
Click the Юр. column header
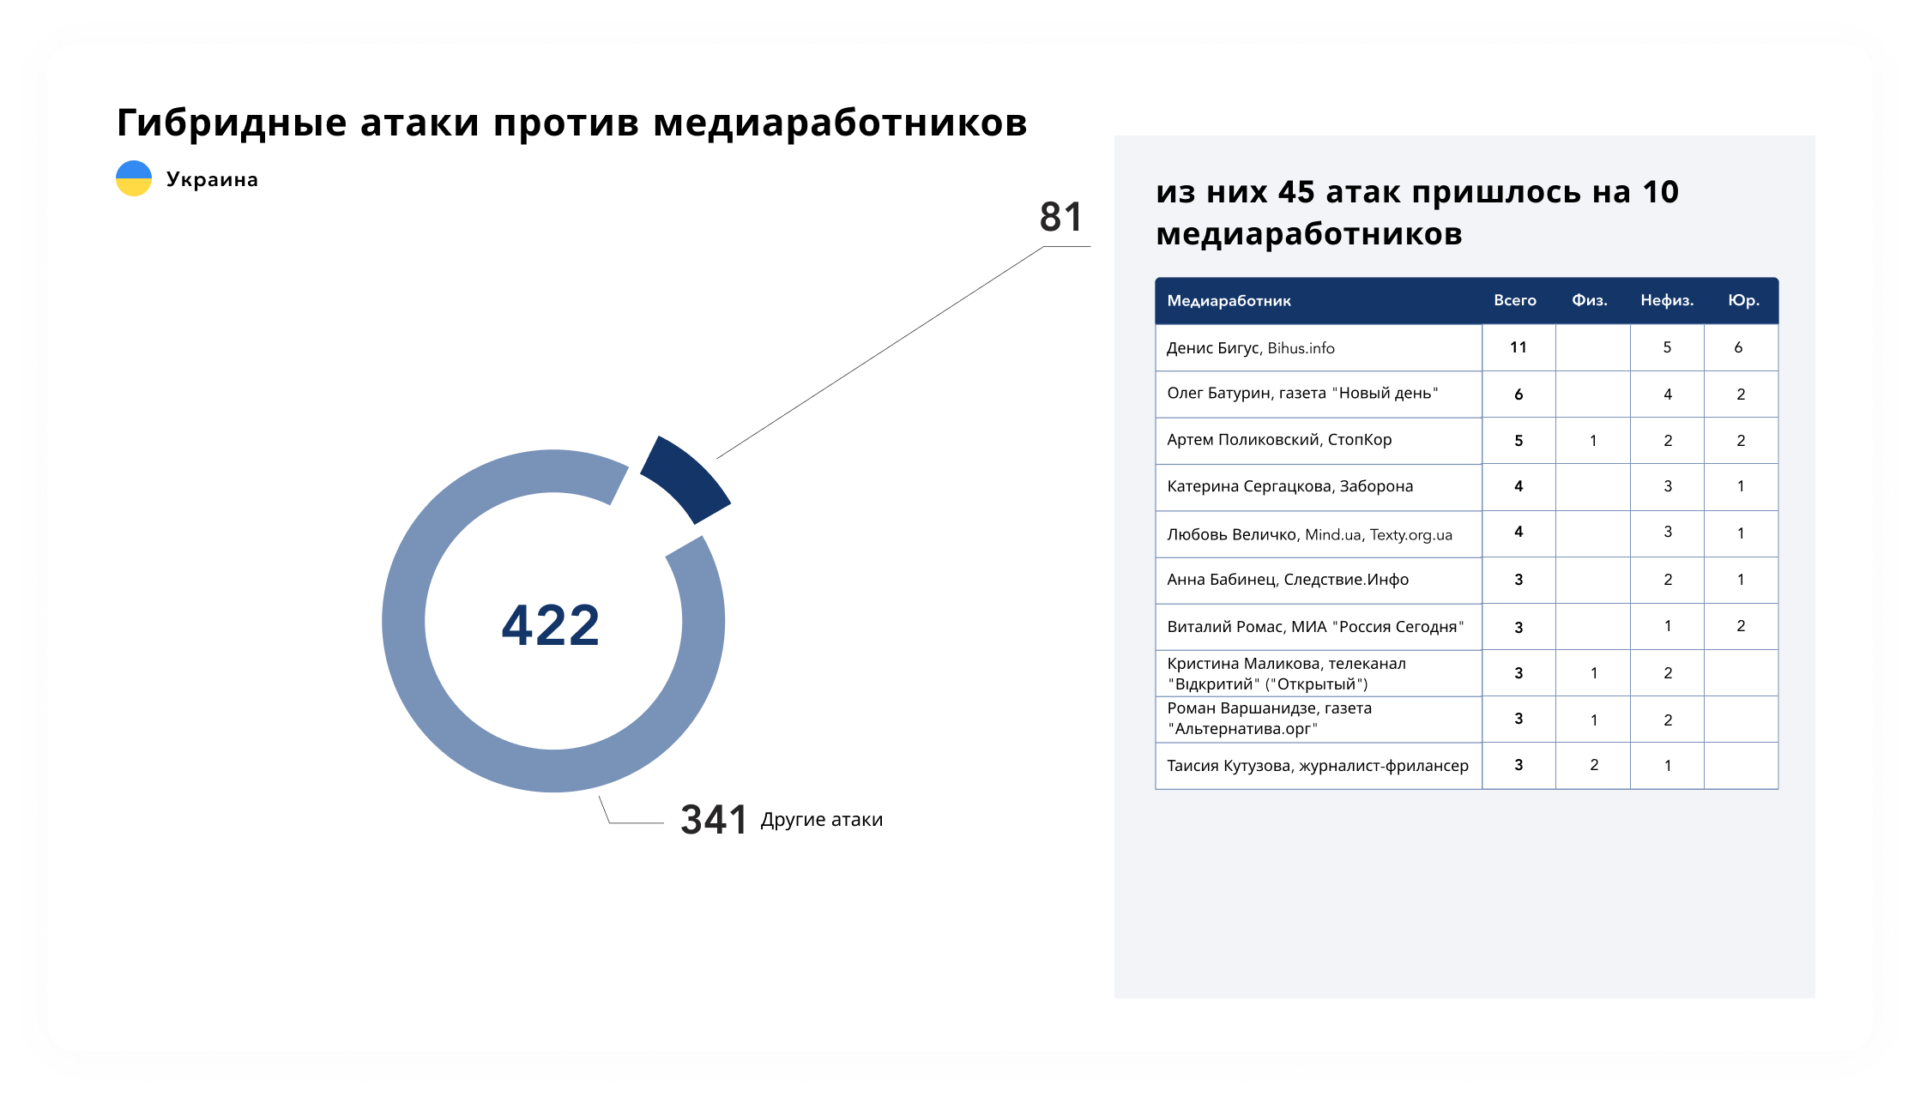click(x=1743, y=301)
